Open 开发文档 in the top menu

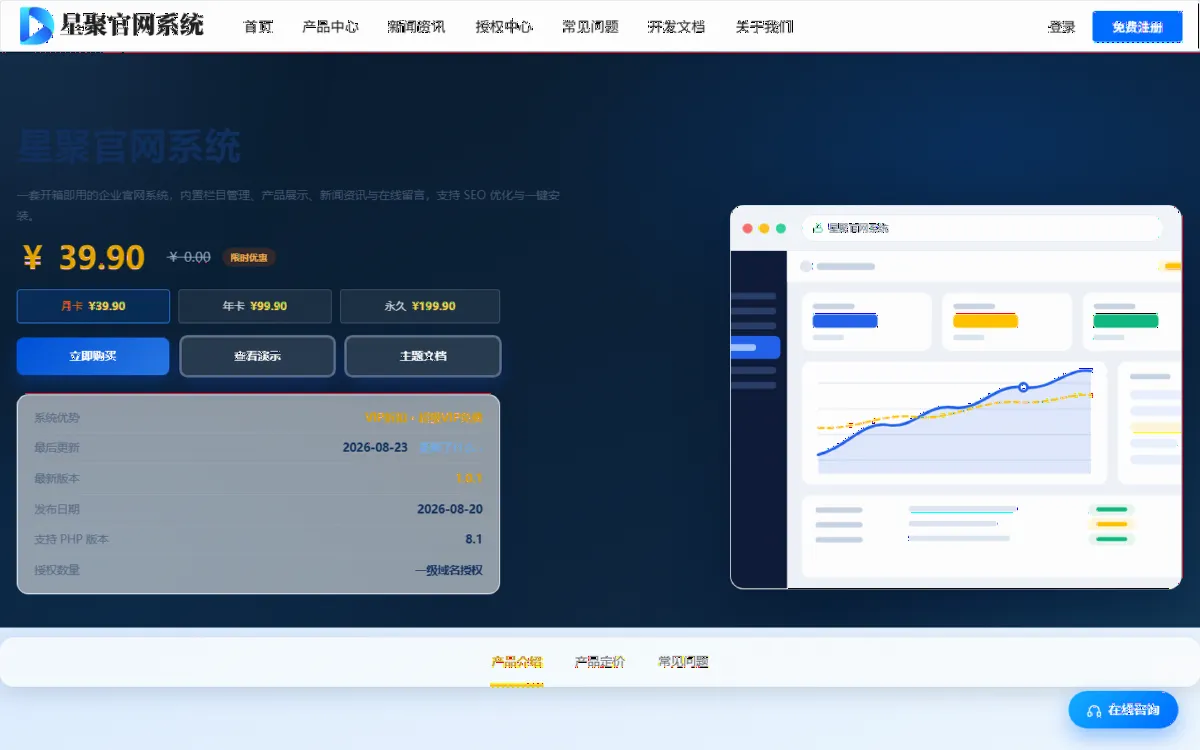click(676, 27)
